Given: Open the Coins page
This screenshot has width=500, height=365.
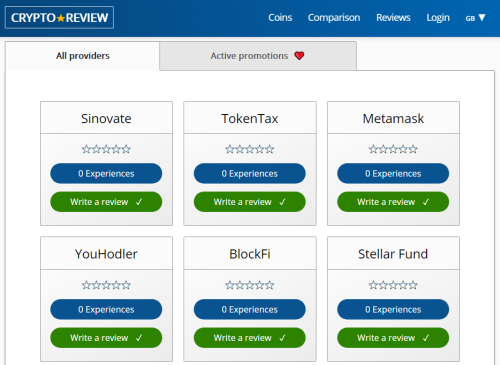Looking at the screenshot, I should [x=280, y=18].
